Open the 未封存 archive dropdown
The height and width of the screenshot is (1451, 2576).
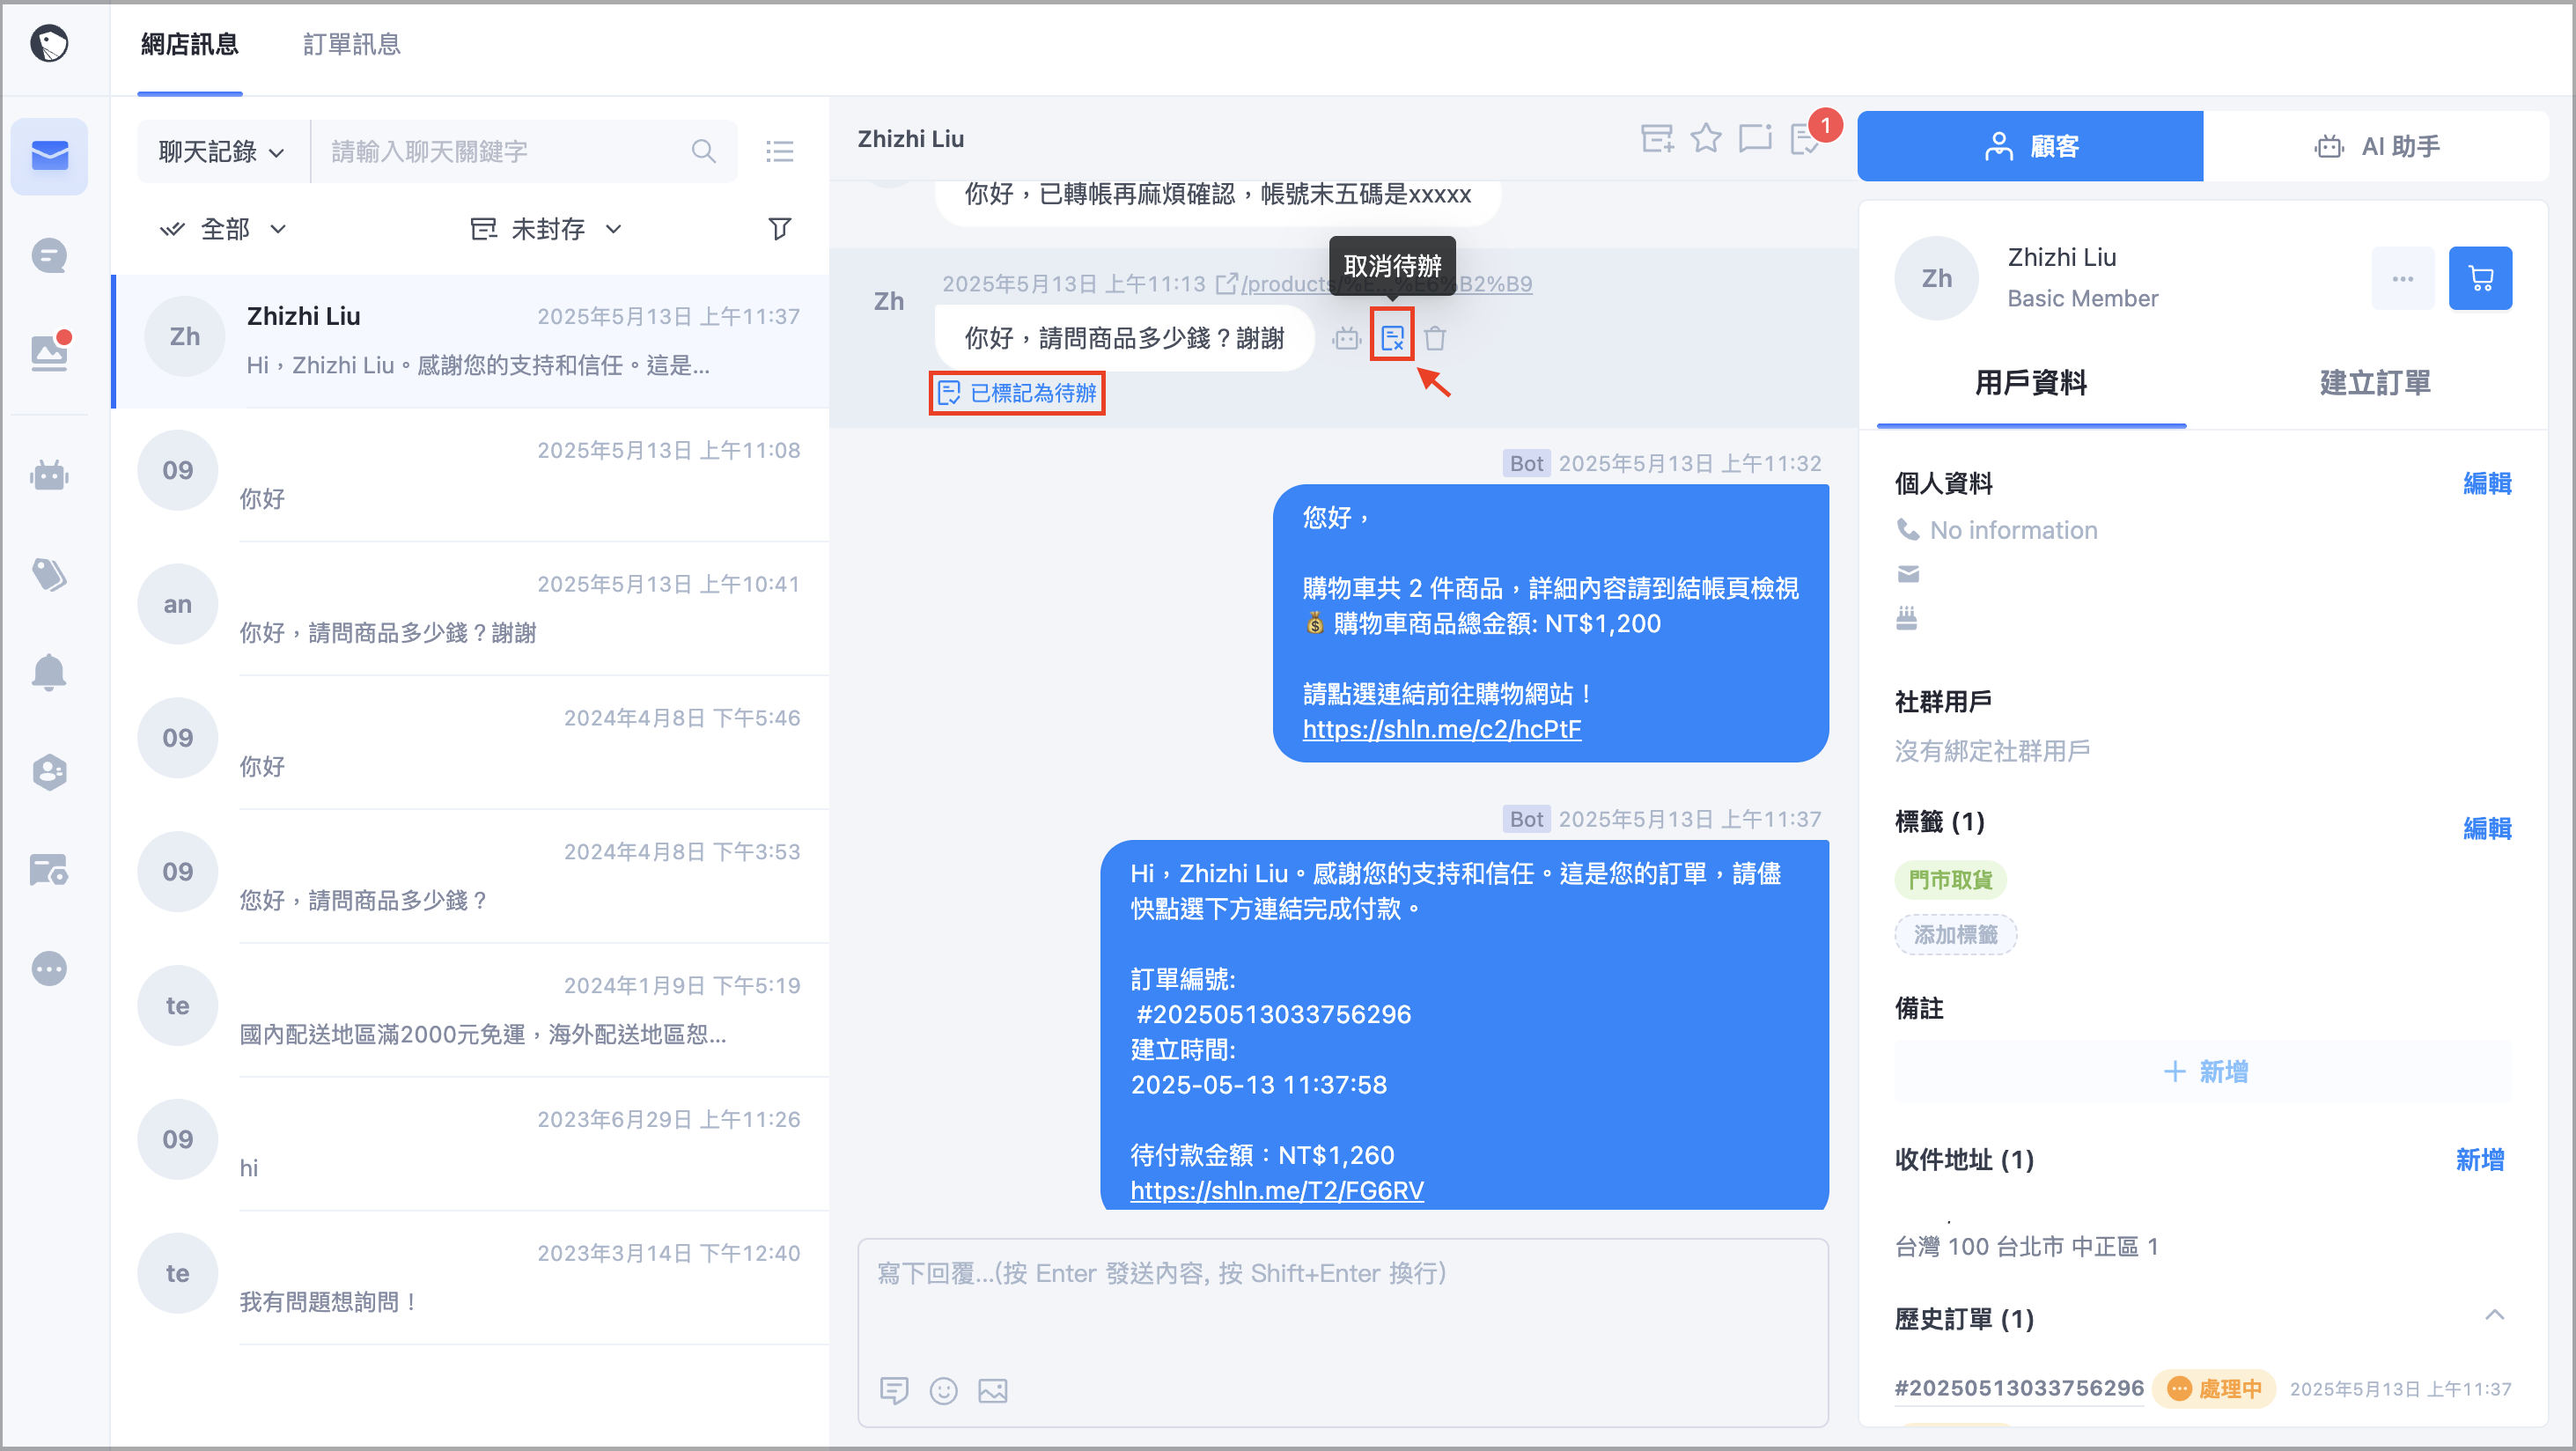(546, 229)
